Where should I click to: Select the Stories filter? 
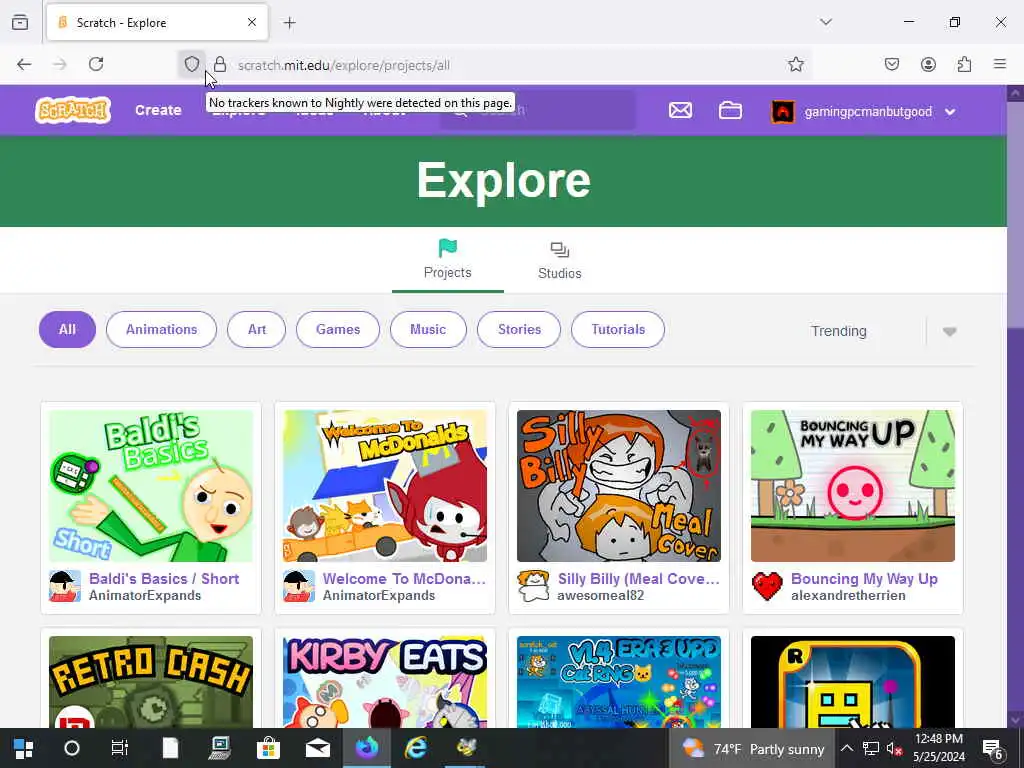519,329
